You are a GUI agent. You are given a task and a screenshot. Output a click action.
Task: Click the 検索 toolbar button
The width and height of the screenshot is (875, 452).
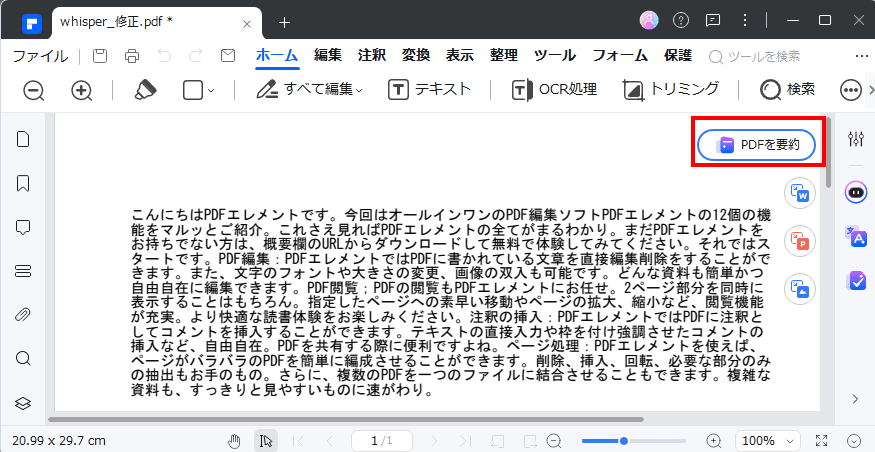(x=788, y=90)
